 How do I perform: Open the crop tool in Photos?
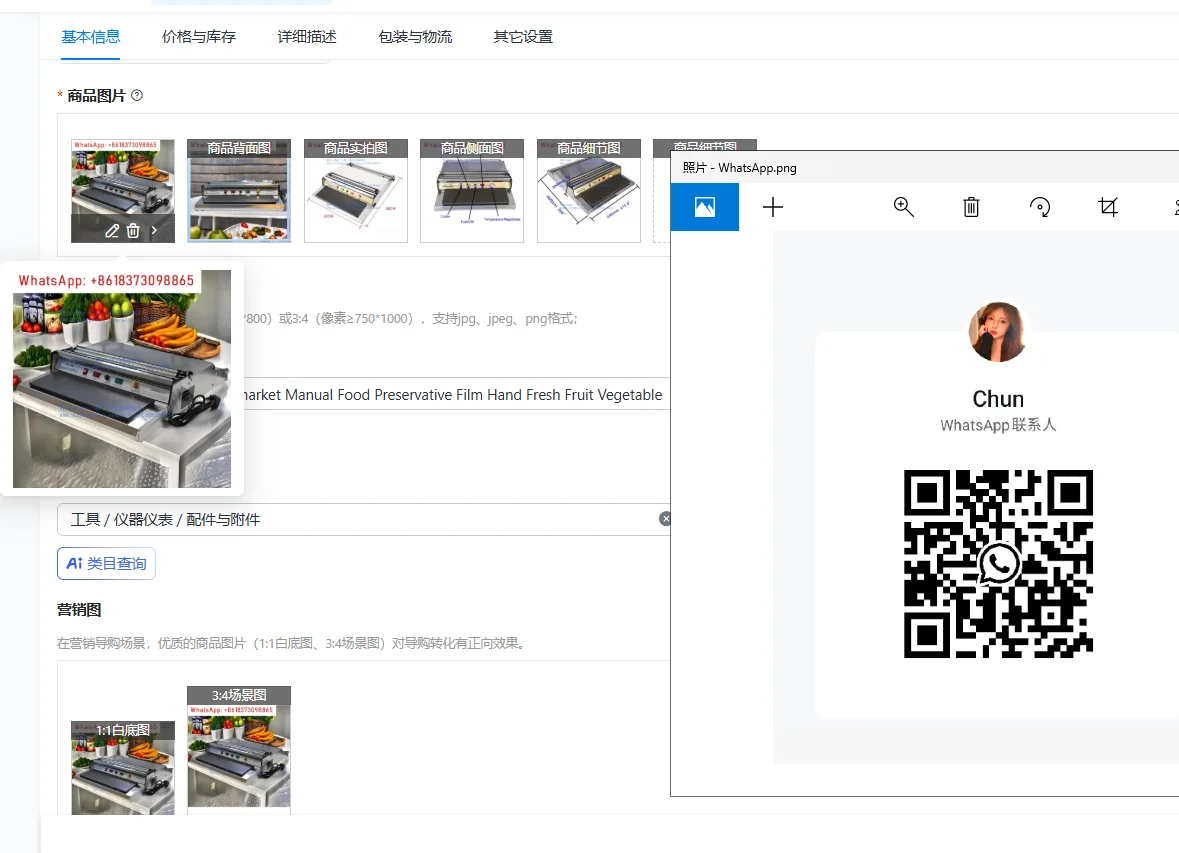click(x=1108, y=207)
